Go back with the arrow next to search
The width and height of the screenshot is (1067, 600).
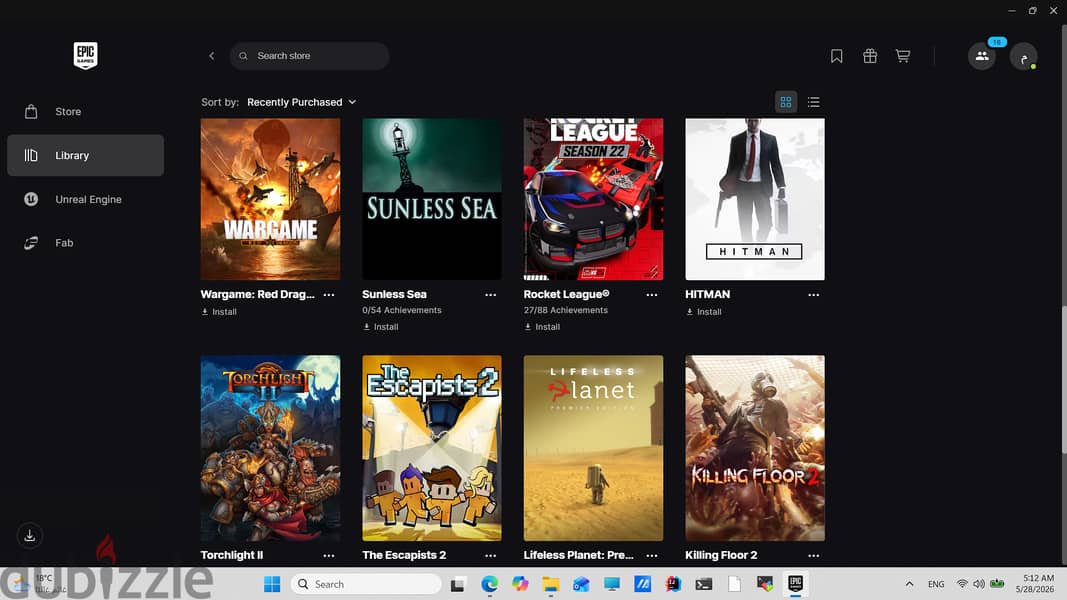click(212, 56)
